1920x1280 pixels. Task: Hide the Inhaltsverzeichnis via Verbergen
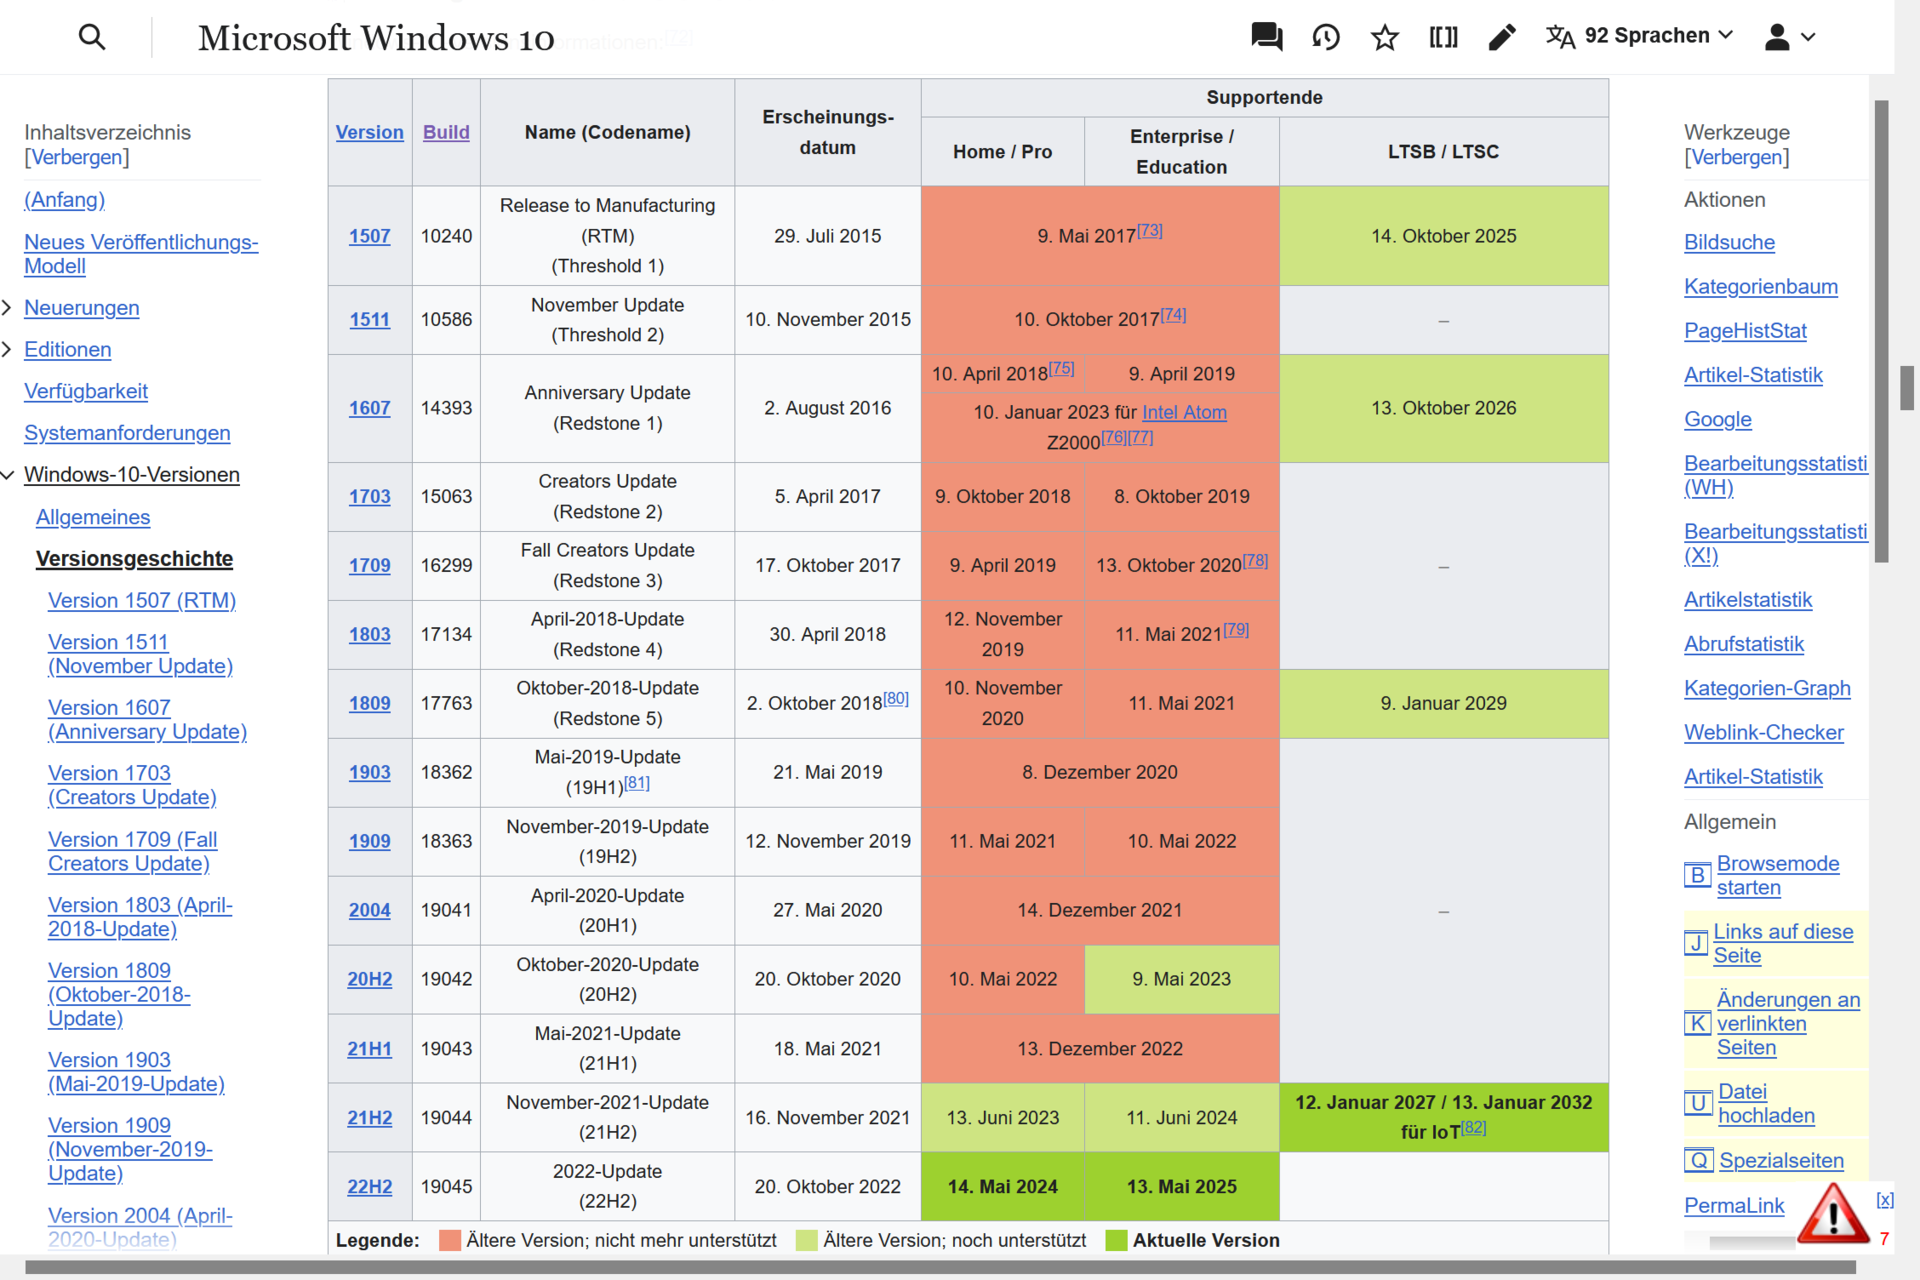77,157
